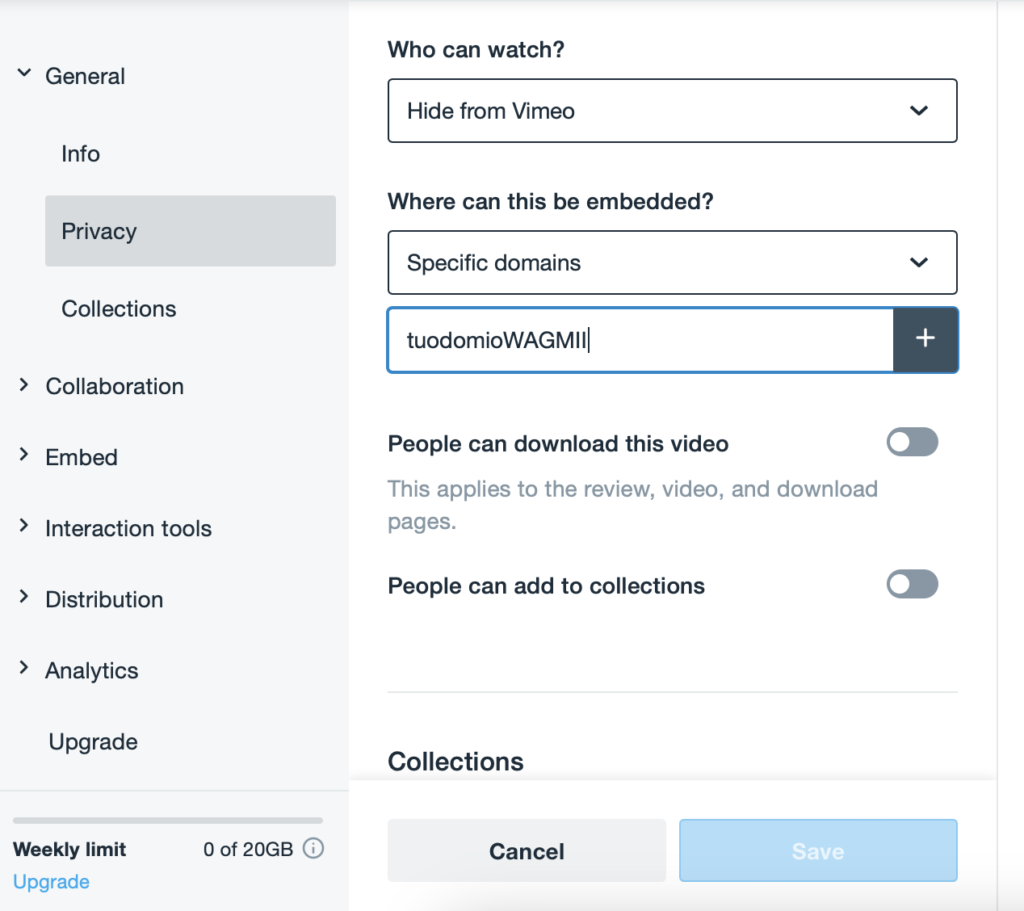Image resolution: width=1024 pixels, height=911 pixels.
Task: Click the Upgrade sidebar item
Action: tap(93, 742)
